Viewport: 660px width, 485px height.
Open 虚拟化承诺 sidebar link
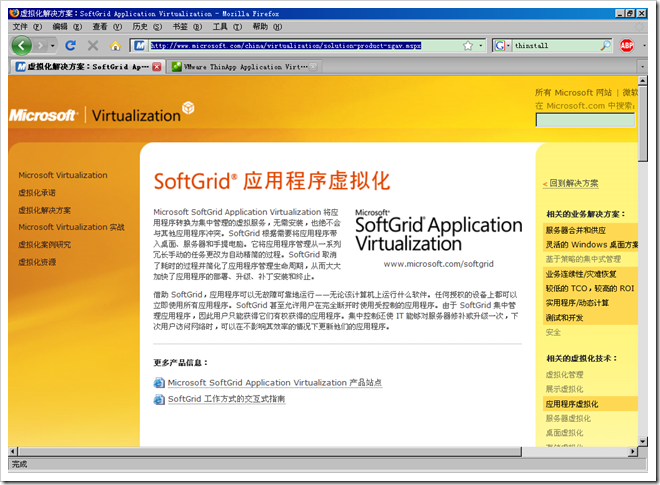pos(37,193)
